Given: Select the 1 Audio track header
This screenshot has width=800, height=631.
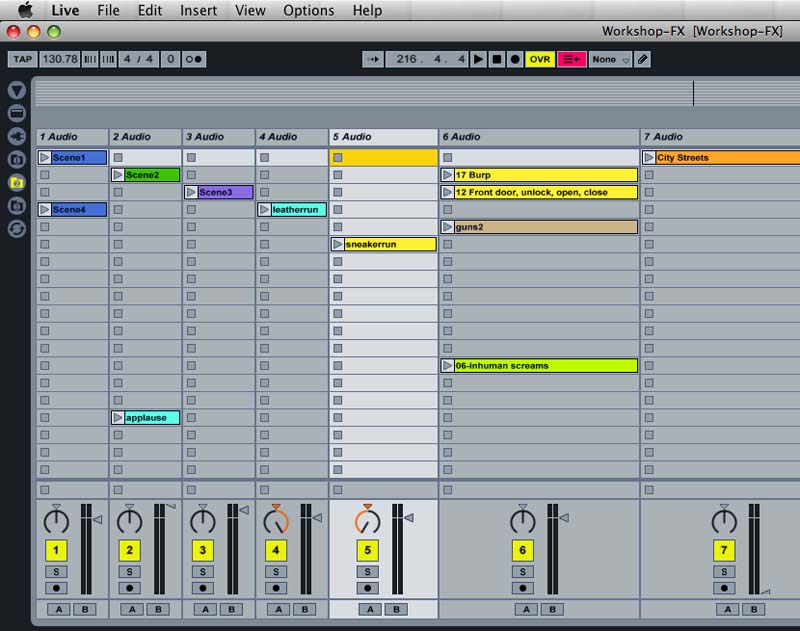Looking at the screenshot, I should pos(72,137).
